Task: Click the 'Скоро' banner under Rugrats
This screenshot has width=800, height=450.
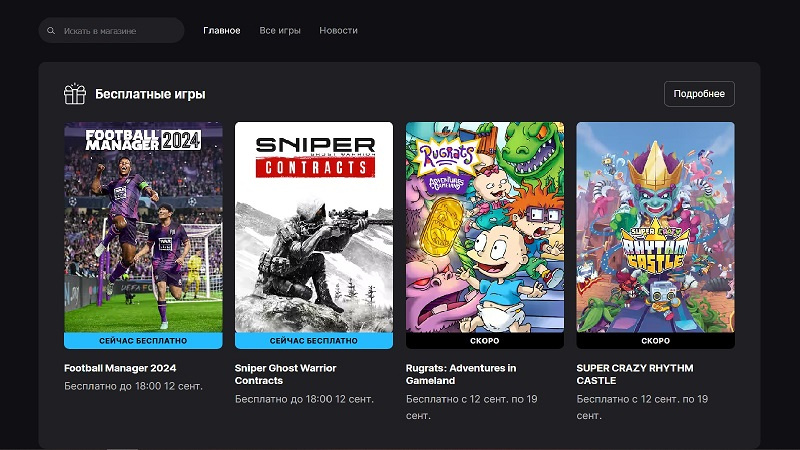Action: click(485, 341)
